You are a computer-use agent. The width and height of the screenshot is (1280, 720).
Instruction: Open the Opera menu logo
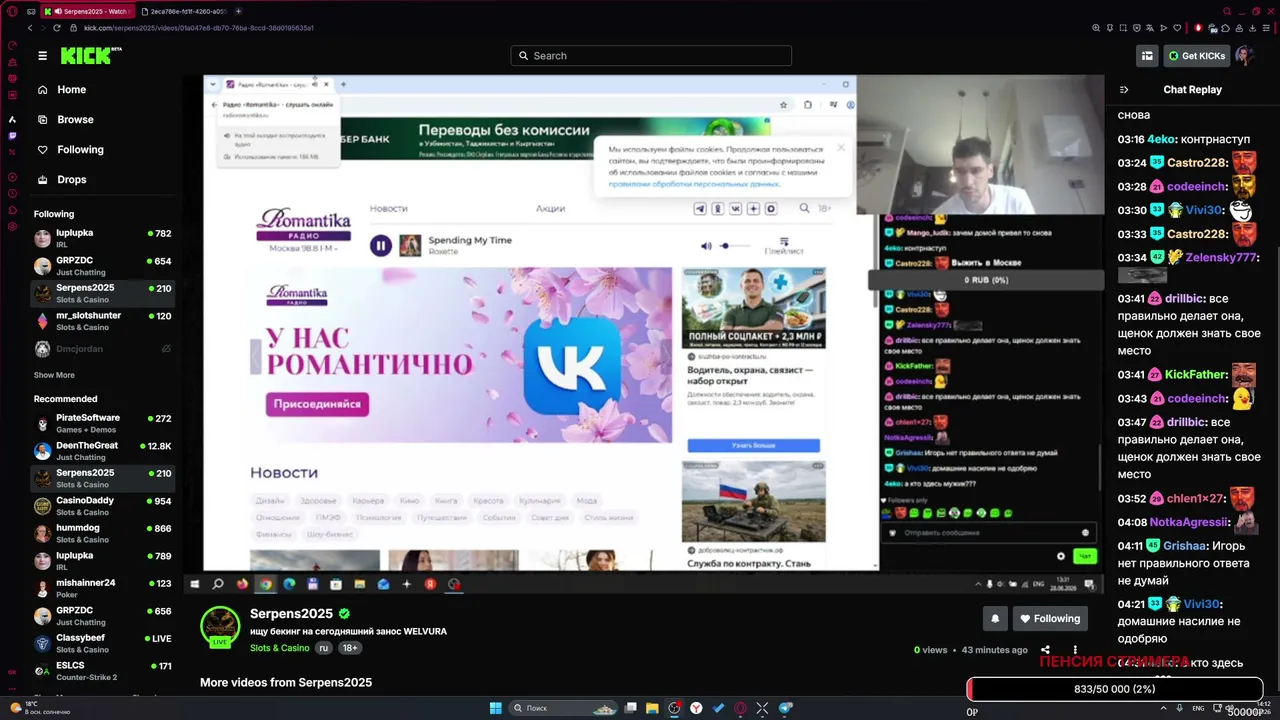(x=12, y=11)
